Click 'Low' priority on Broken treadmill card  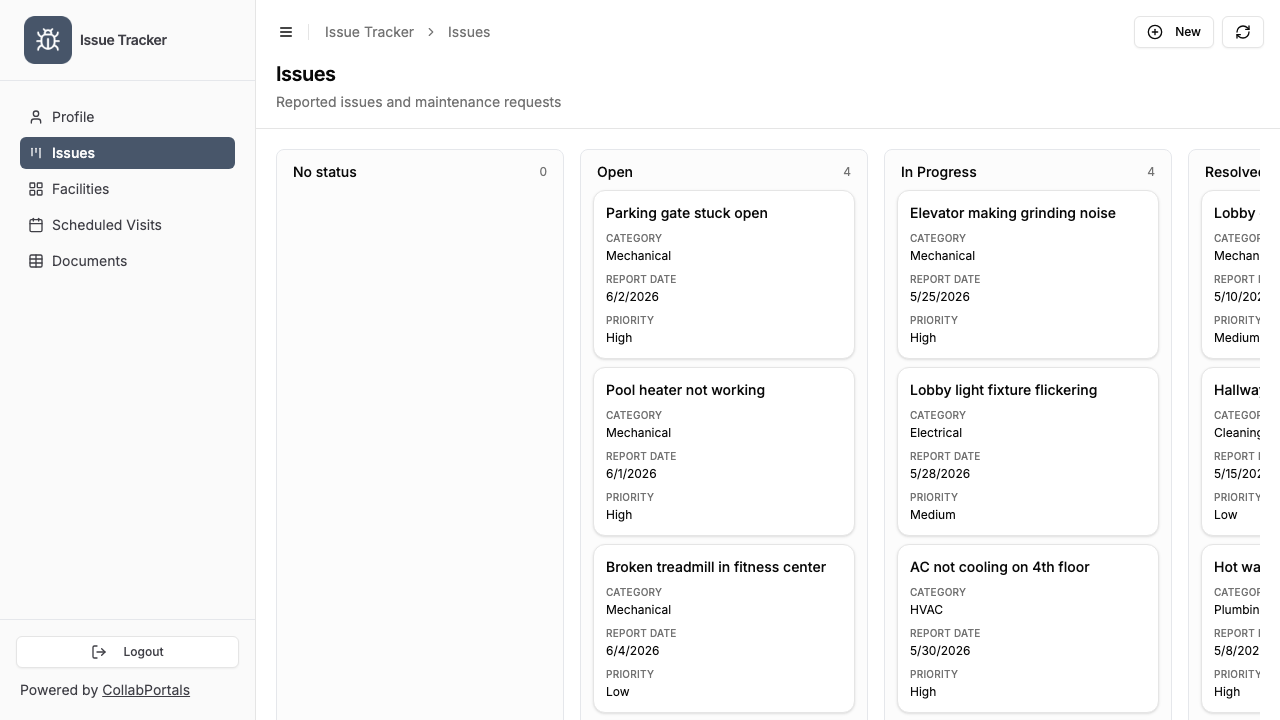click(618, 692)
